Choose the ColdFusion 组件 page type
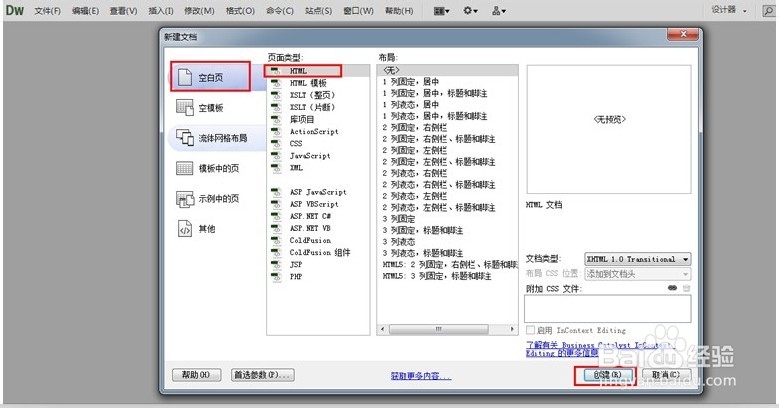The height and width of the screenshot is (408, 779). click(x=318, y=252)
